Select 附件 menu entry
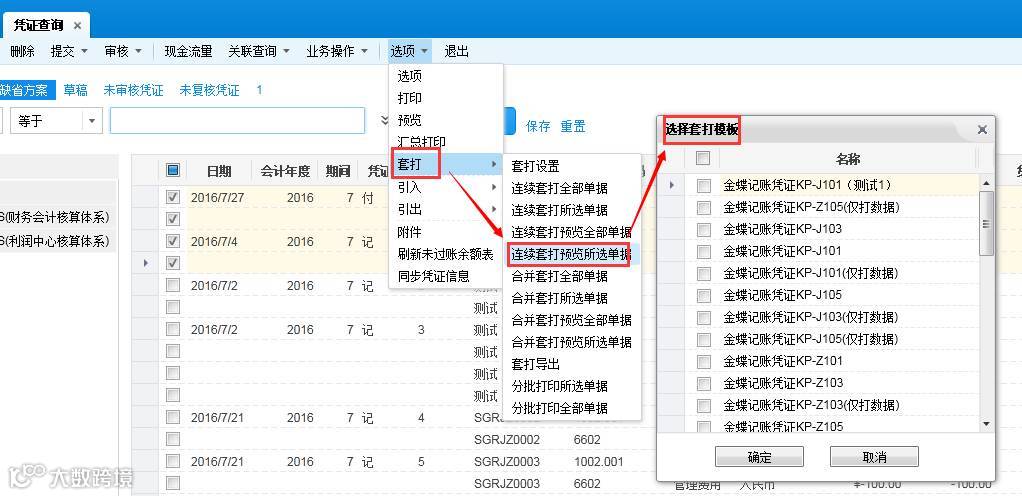1022x496 pixels. pos(410,232)
